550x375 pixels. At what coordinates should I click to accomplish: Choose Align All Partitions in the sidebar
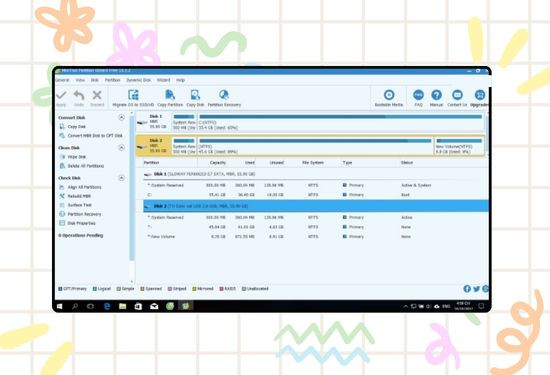coord(80,187)
